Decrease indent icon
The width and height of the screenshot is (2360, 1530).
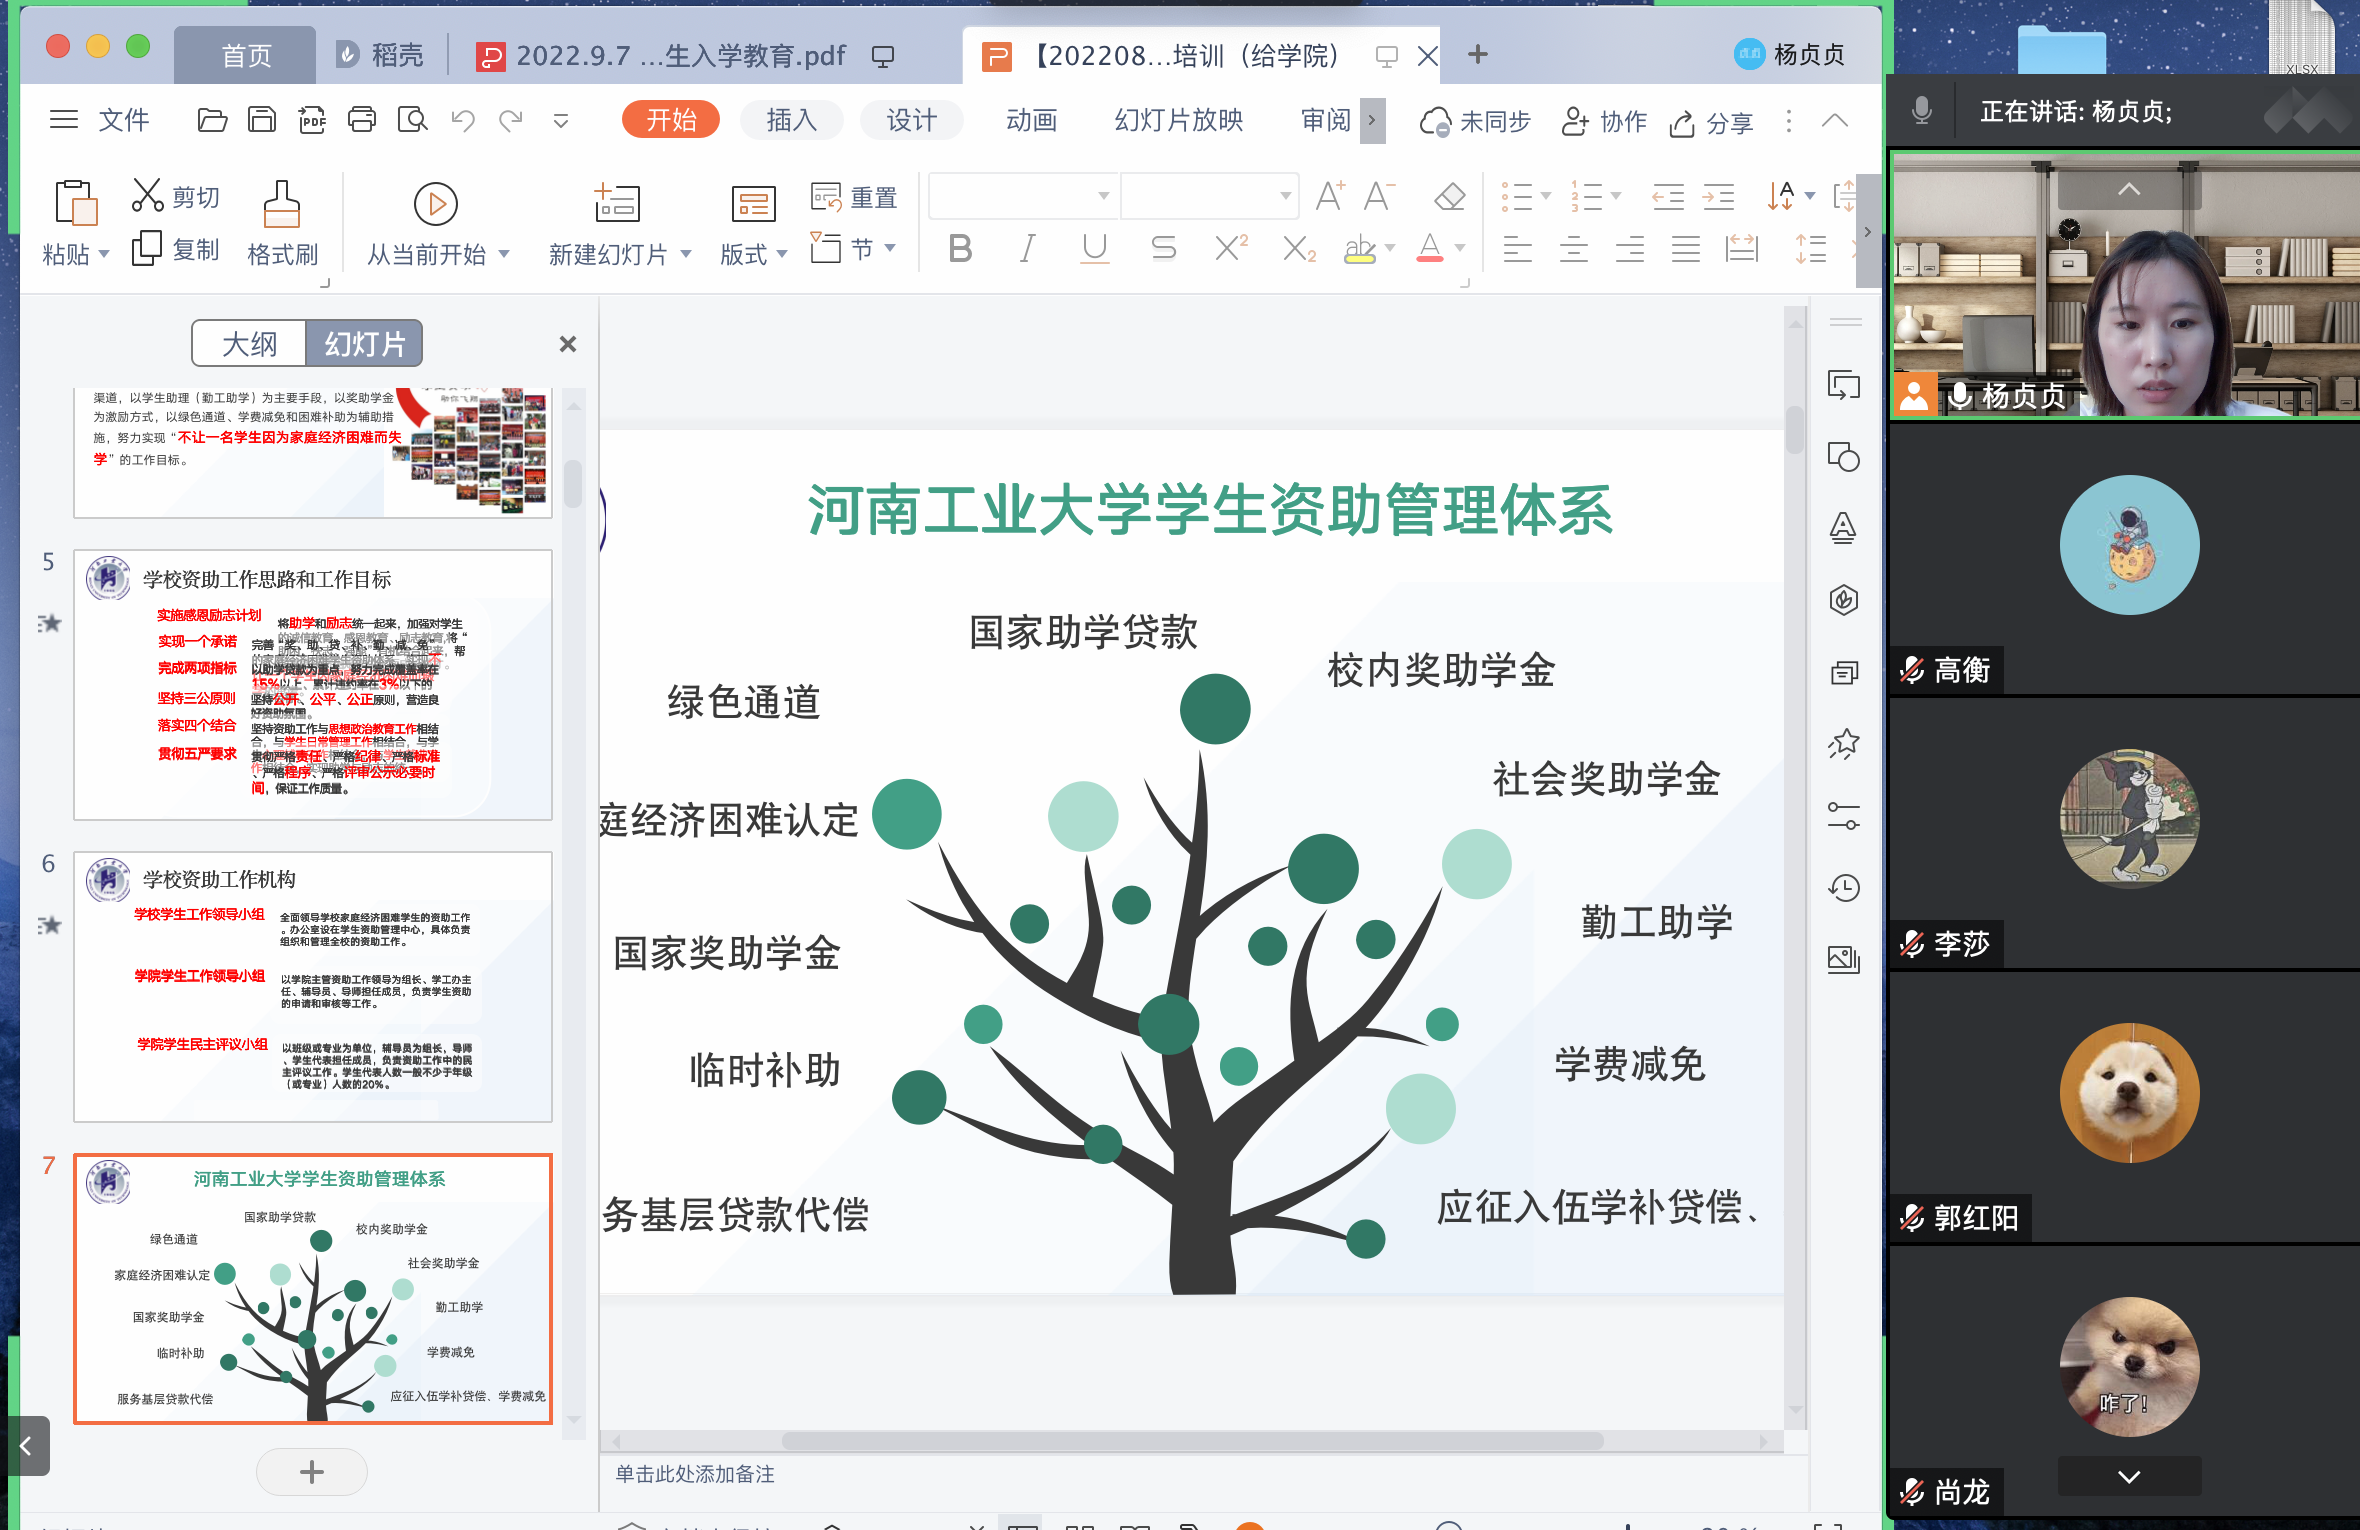(1667, 196)
